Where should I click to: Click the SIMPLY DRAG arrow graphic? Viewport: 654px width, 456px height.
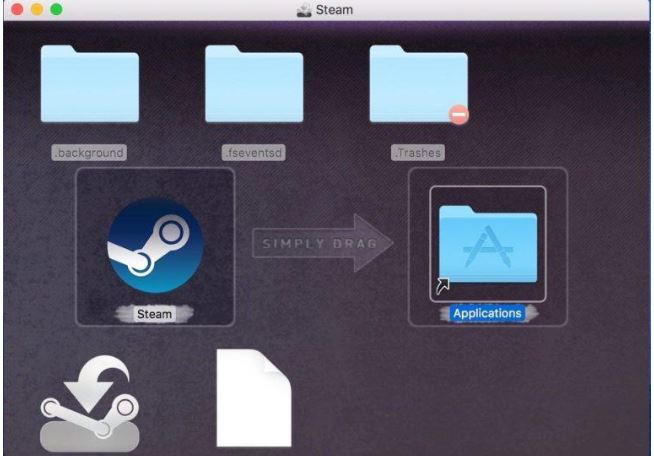point(321,244)
